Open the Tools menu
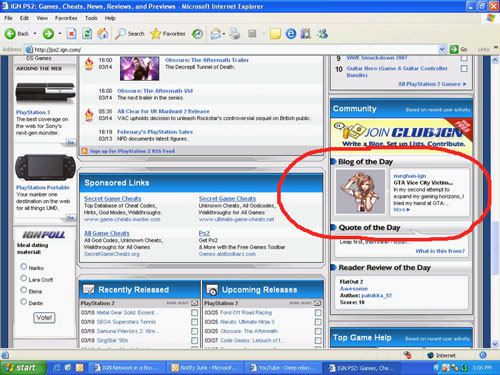 91,18
